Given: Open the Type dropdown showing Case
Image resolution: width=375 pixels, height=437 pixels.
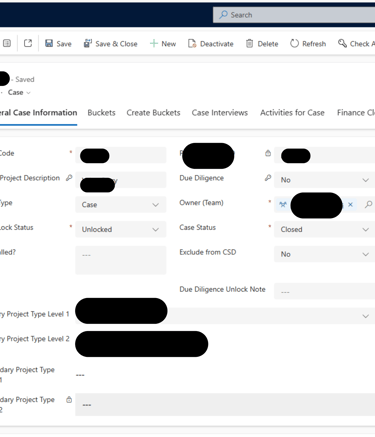Looking at the screenshot, I should [x=121, y=205].
